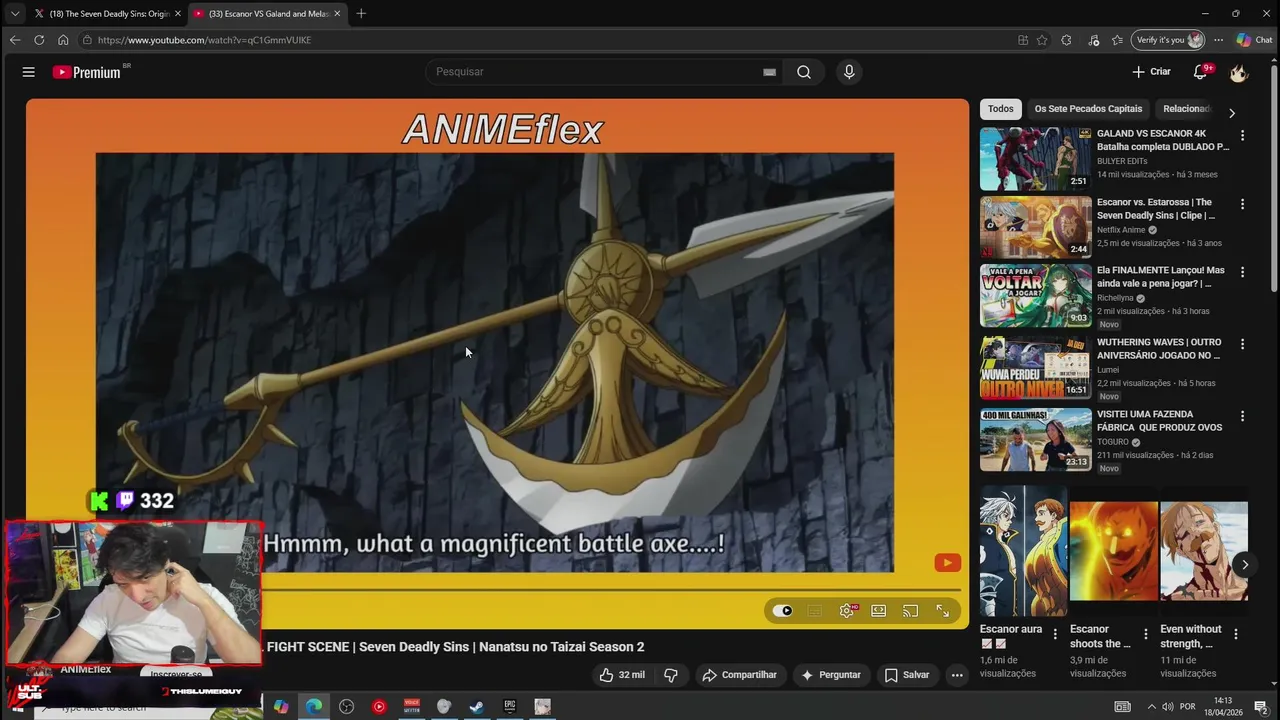Cast video using Play on TV icon

pyautogui.click(x=910, y=611)
